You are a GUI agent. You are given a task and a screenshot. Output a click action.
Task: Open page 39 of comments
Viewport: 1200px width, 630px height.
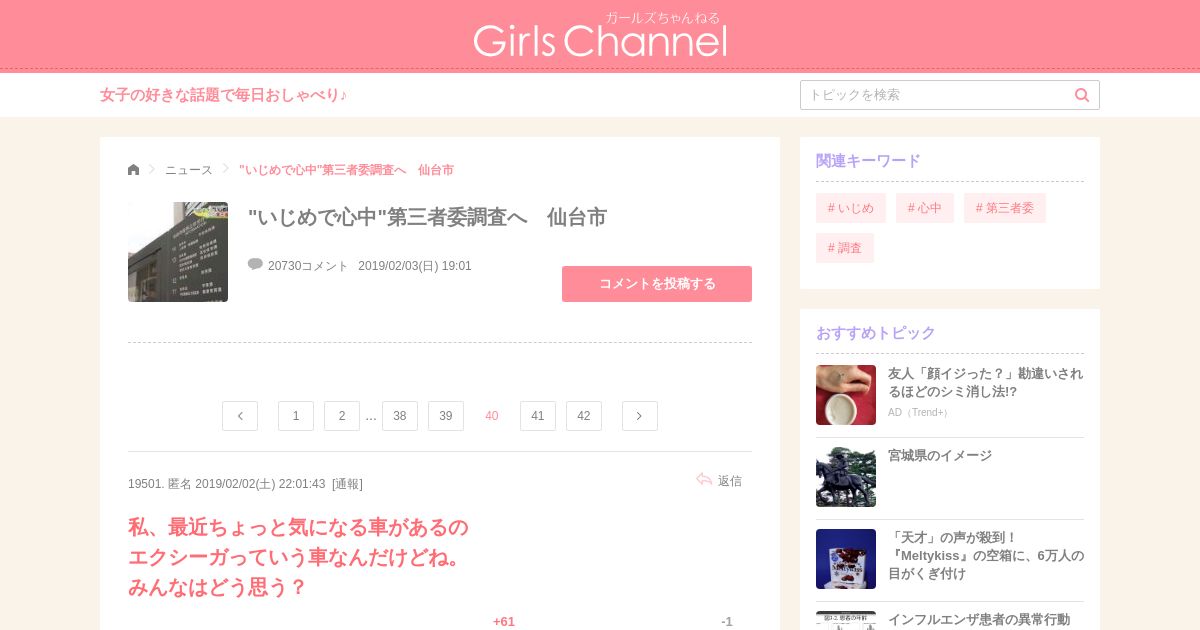click(x=446, y=416)
